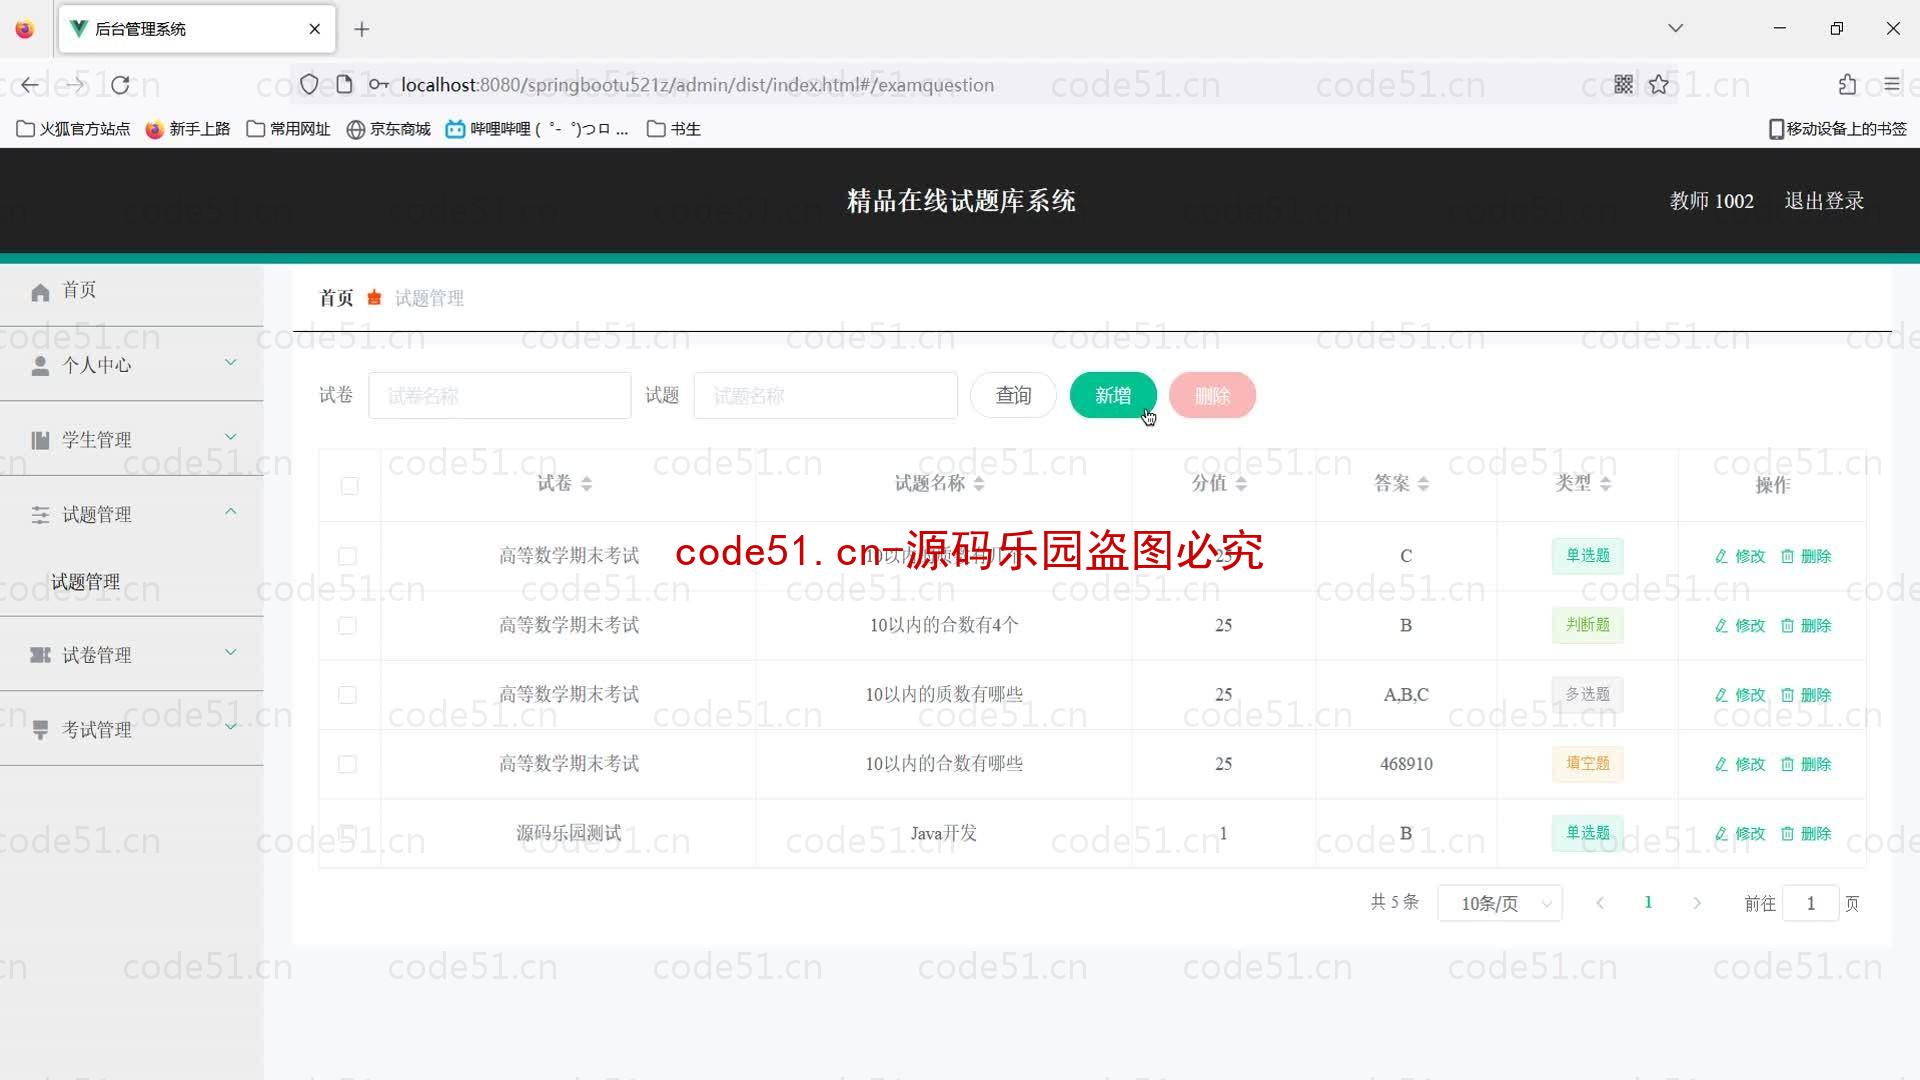Close the 后台管理系统 tab
The image size is (1920, 1080).
315,29
